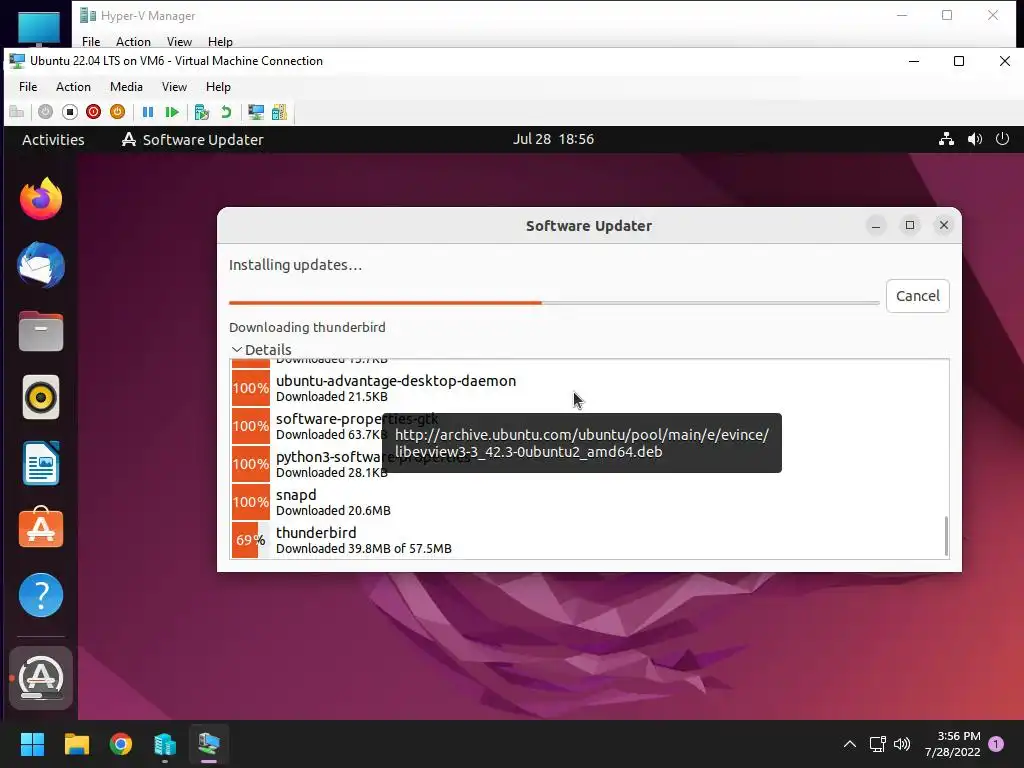
Task: Open Hyper-V Manager Action menu
Action: pos(133,41)
